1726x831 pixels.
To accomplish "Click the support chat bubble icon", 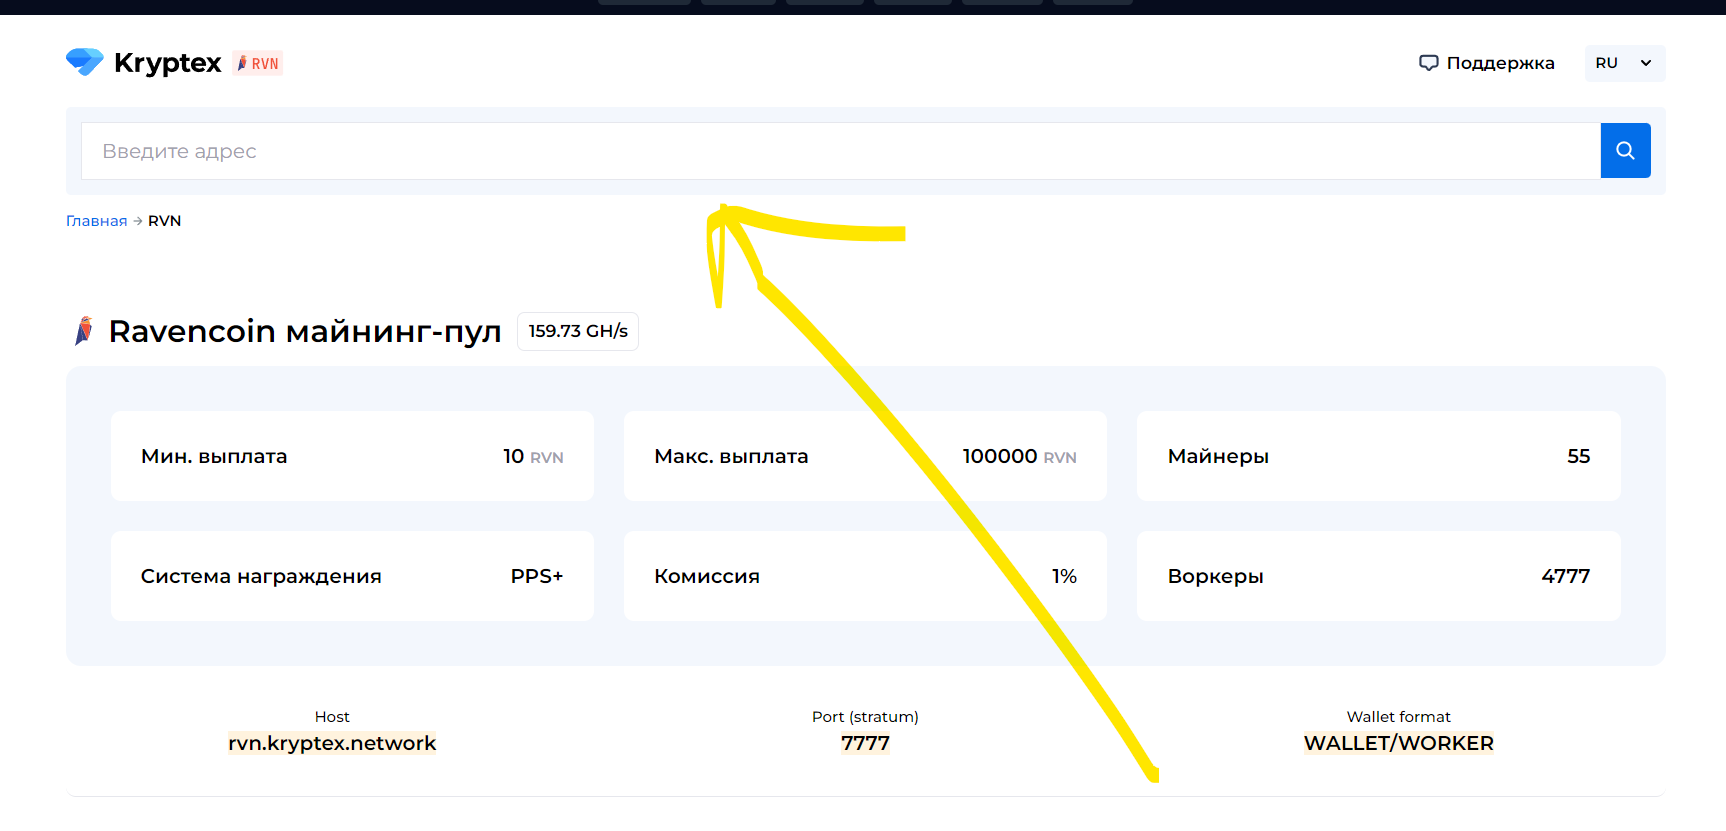I will 1429,63.
